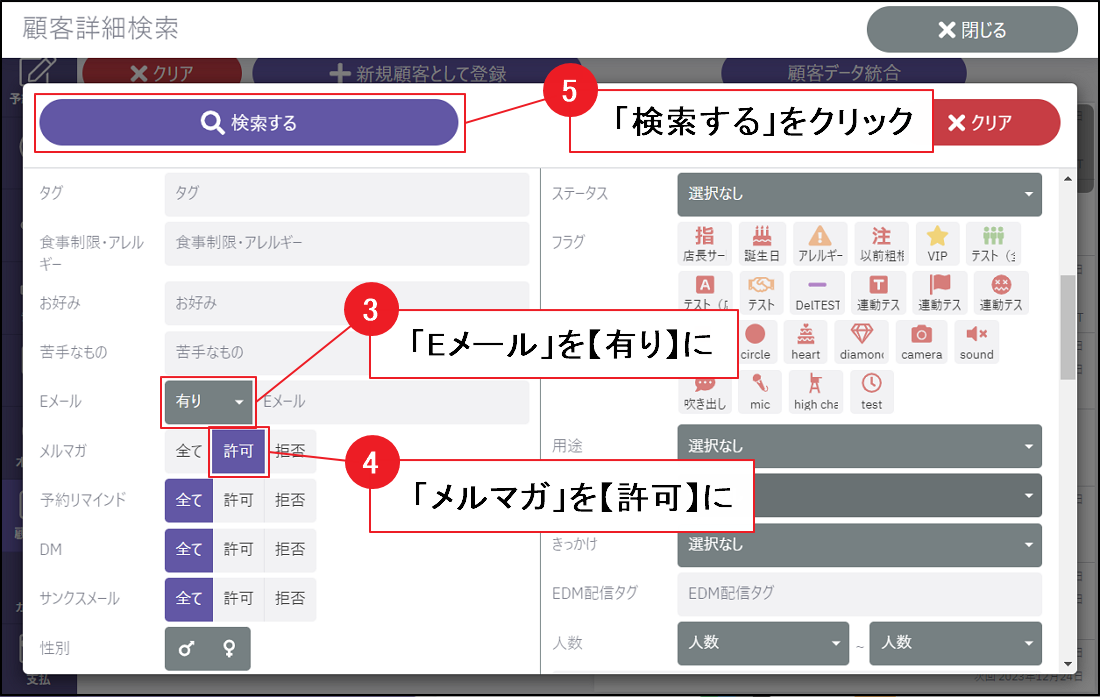
Task: Click the 検索する search button
Action: click(249, 123)
